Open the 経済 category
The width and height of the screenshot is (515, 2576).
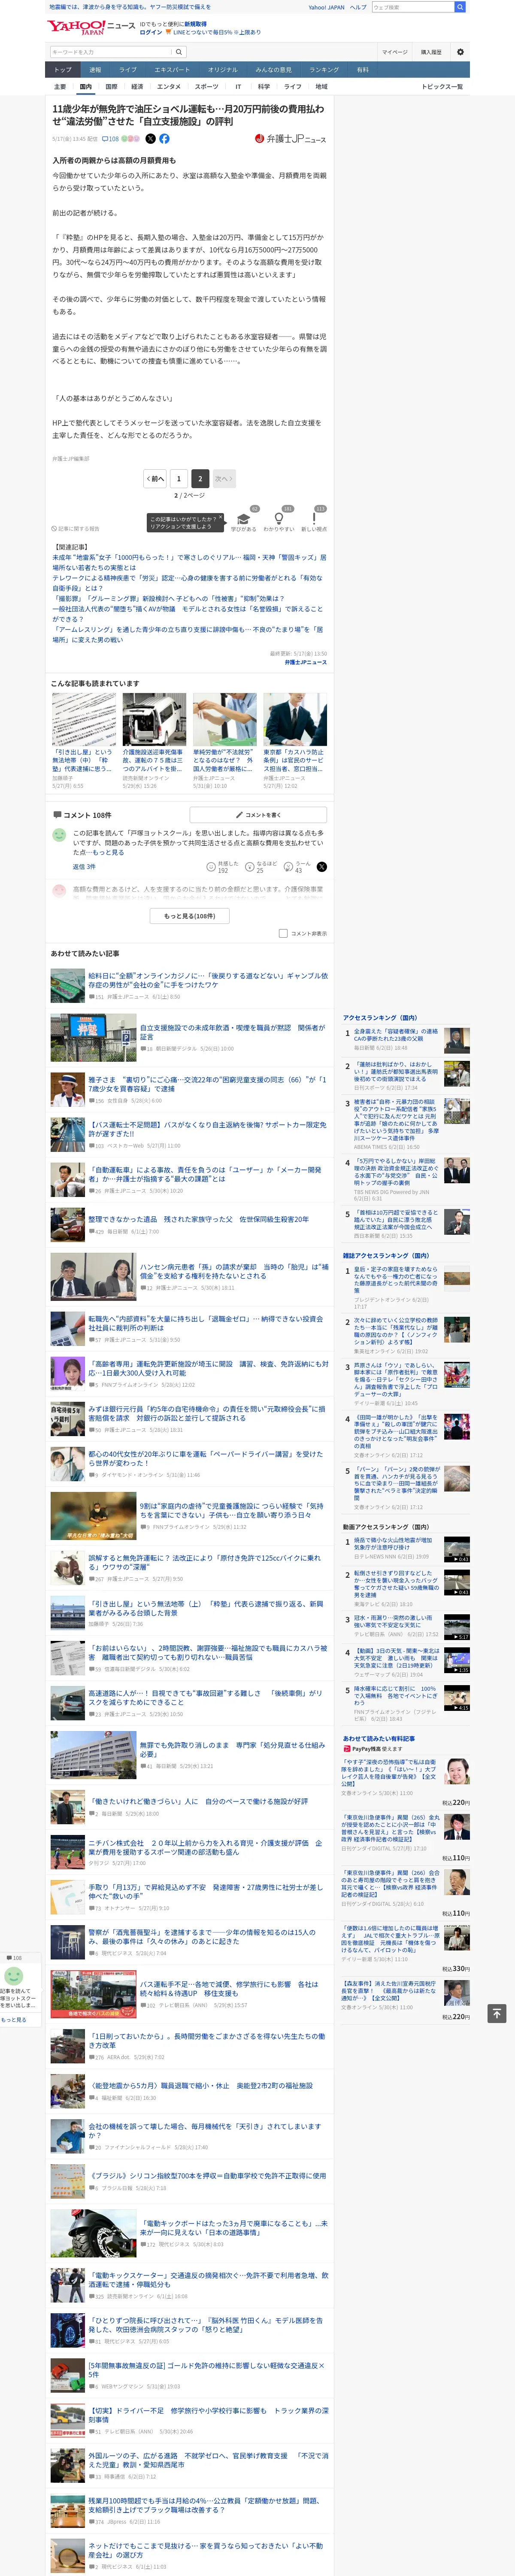[x=137, y=87]
